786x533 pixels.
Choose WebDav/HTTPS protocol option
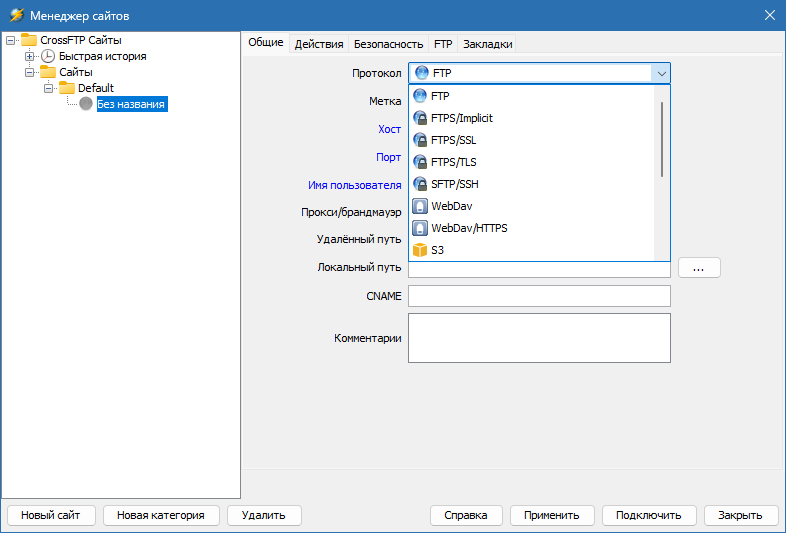[x=532, y=228]
